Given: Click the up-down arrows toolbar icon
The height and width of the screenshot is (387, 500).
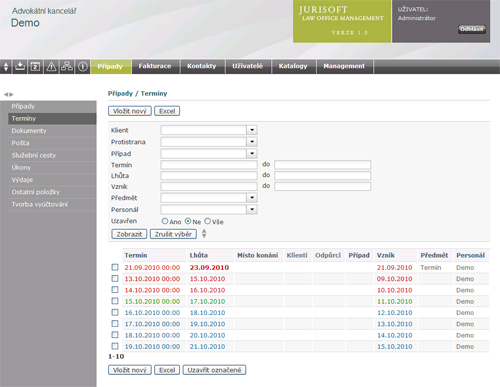Looking at the screenshot, I should (6, 66).
